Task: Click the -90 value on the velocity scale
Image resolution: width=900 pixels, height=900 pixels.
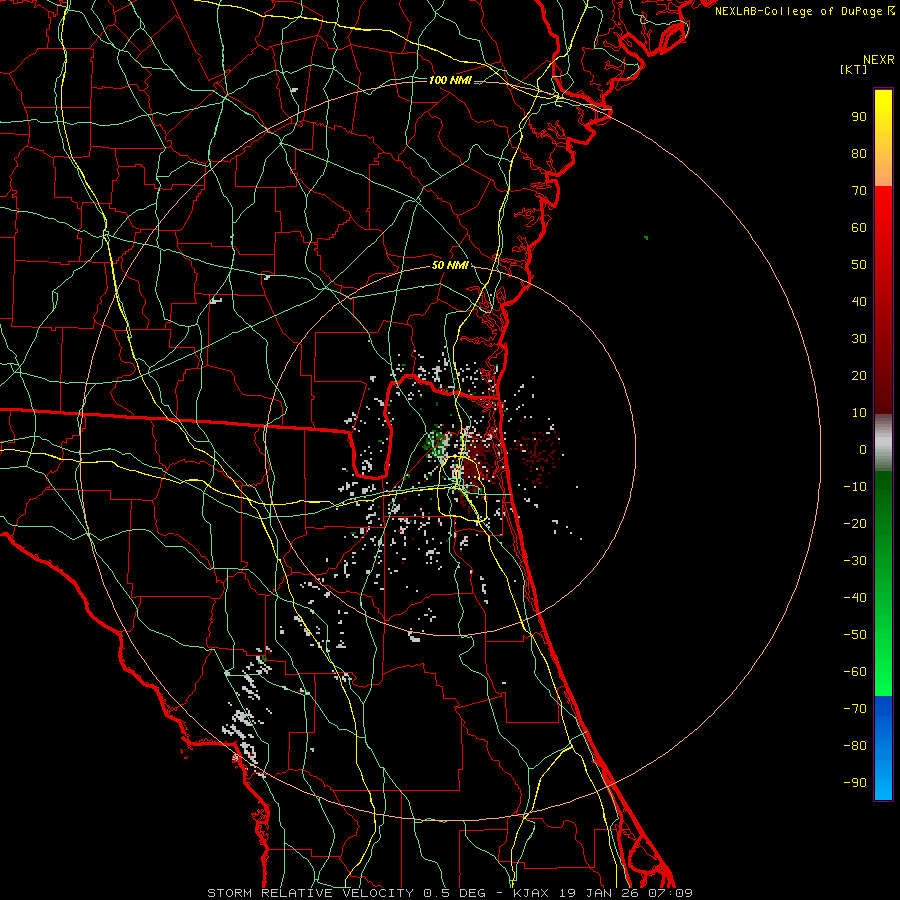Action: [855, 783]
